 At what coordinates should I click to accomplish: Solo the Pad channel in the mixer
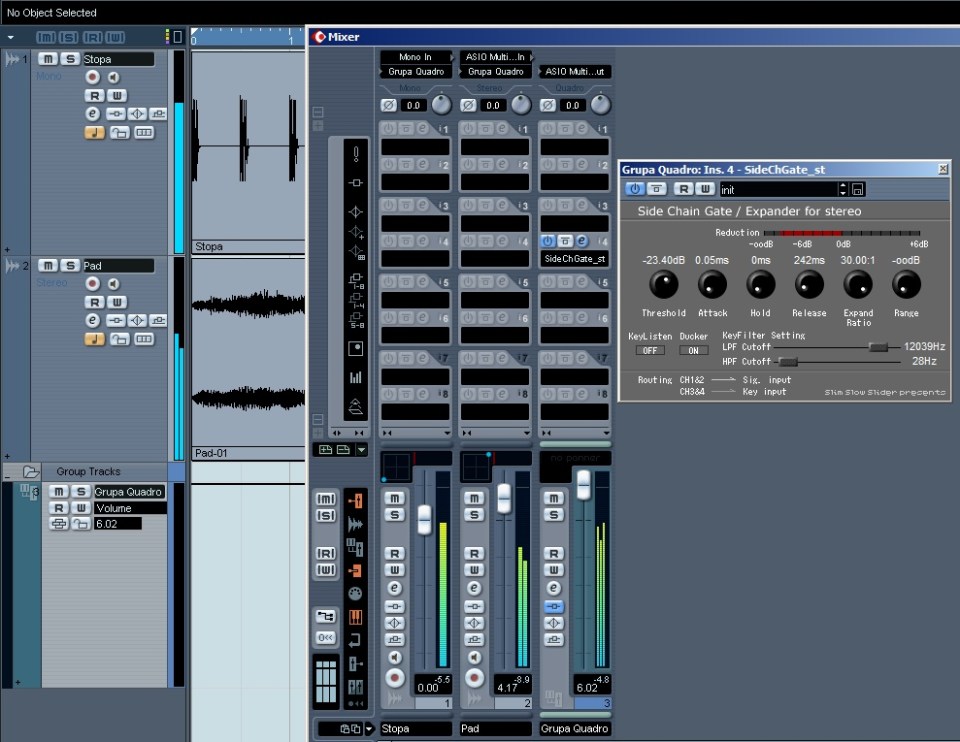(x=475, y=515)
